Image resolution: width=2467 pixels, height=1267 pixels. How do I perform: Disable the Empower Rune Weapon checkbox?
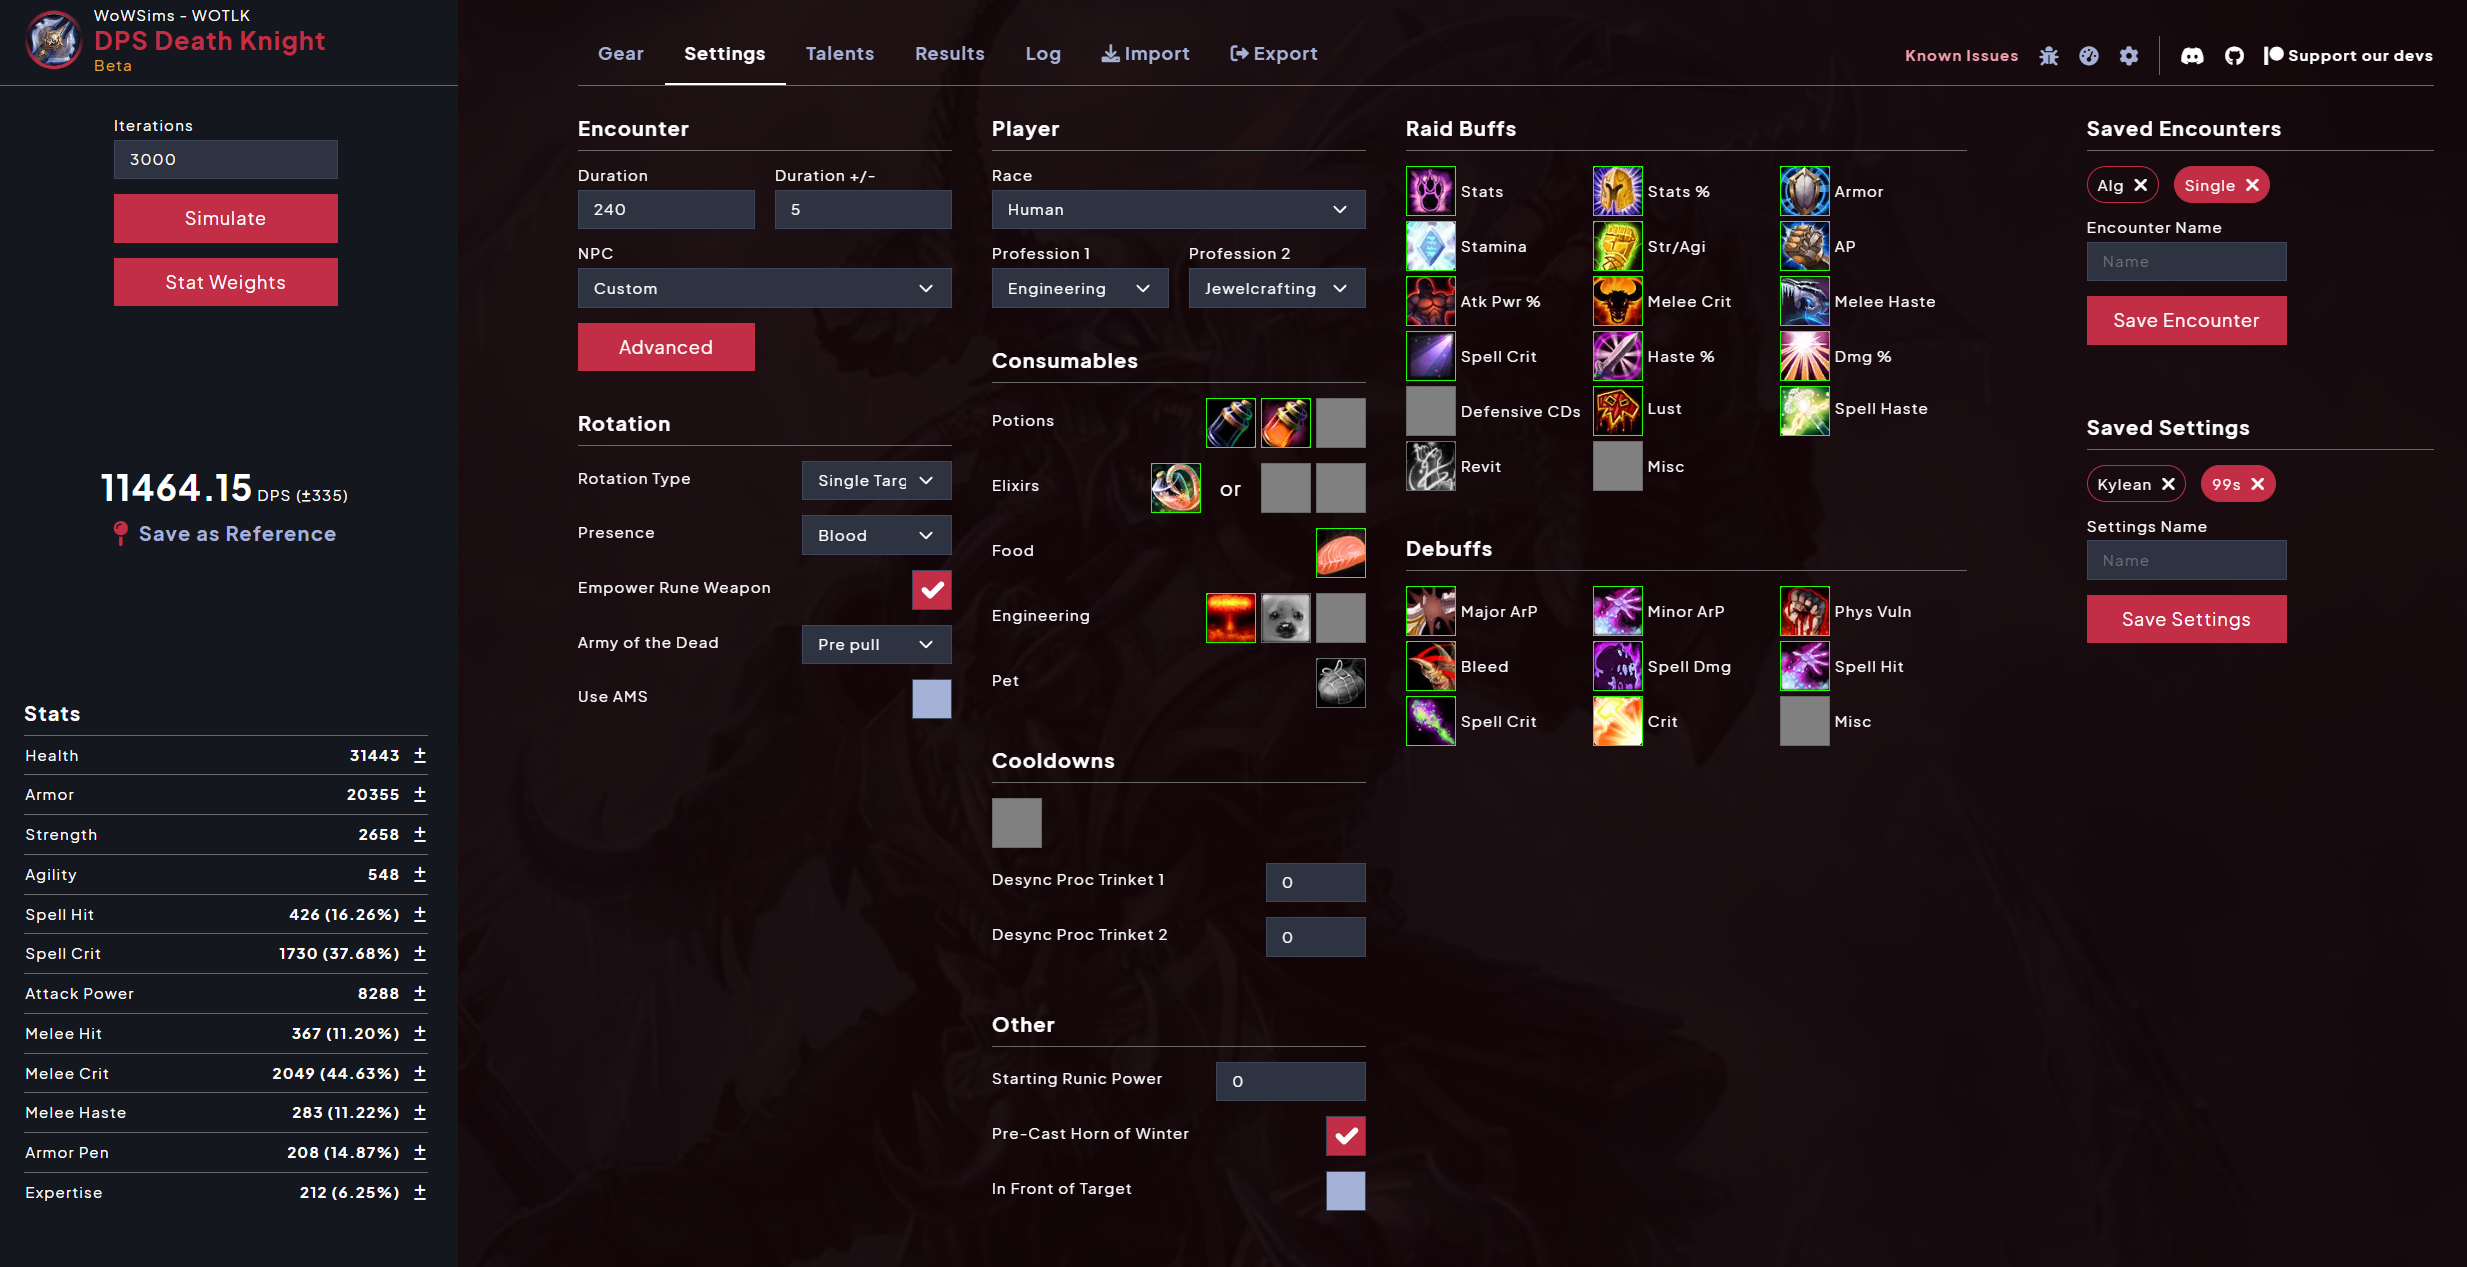point(931,590)
